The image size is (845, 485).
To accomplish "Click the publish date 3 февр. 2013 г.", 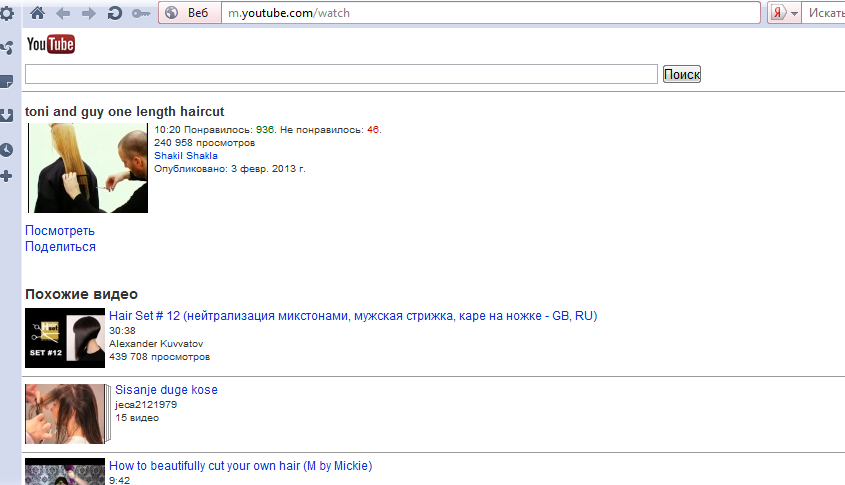I will click(x=268, y=169).
